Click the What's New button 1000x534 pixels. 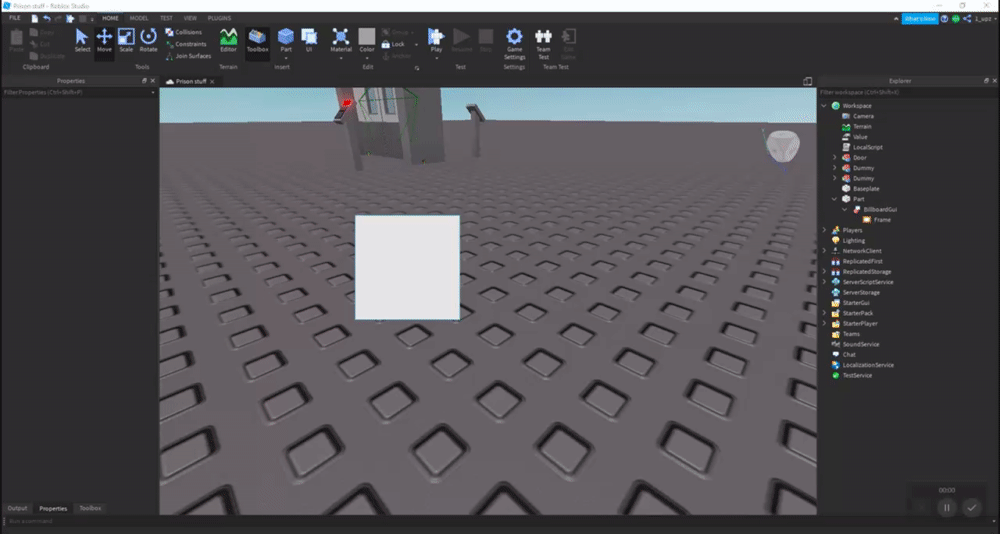tap(920, 19)
